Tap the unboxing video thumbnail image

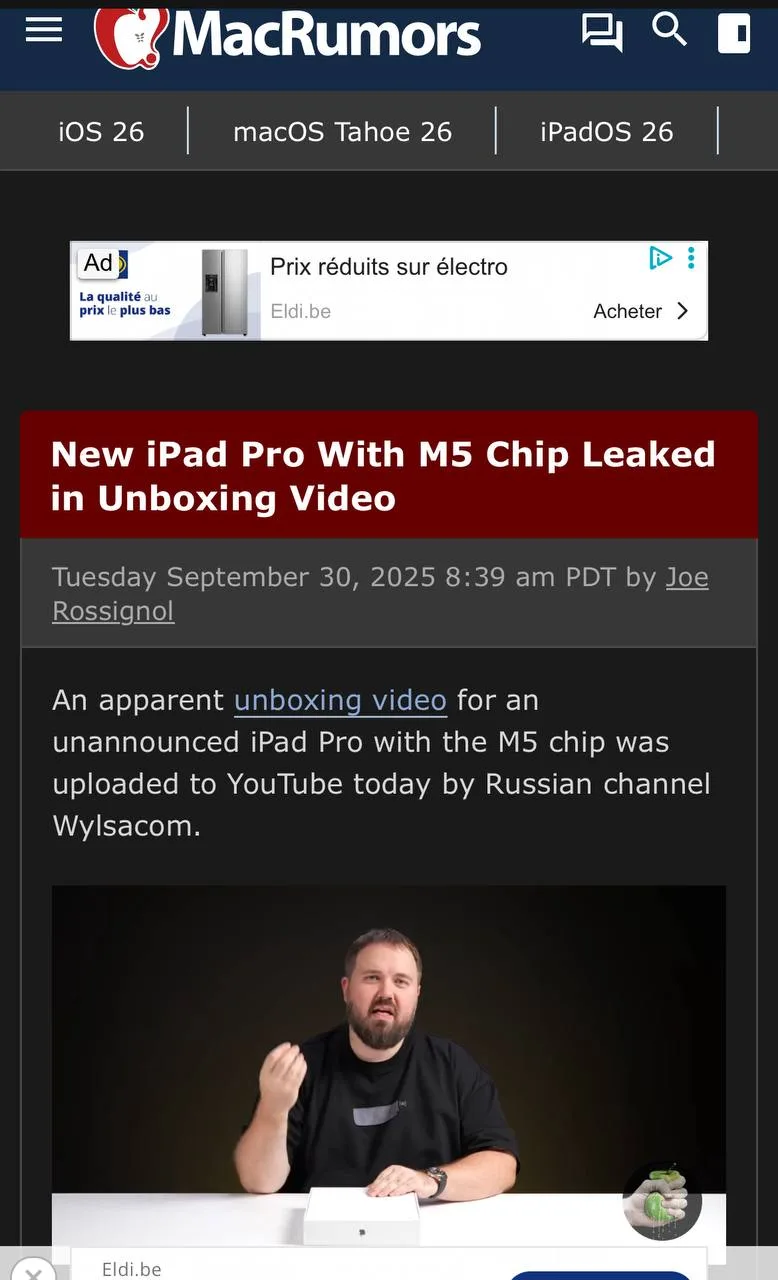click(389, 1065)
